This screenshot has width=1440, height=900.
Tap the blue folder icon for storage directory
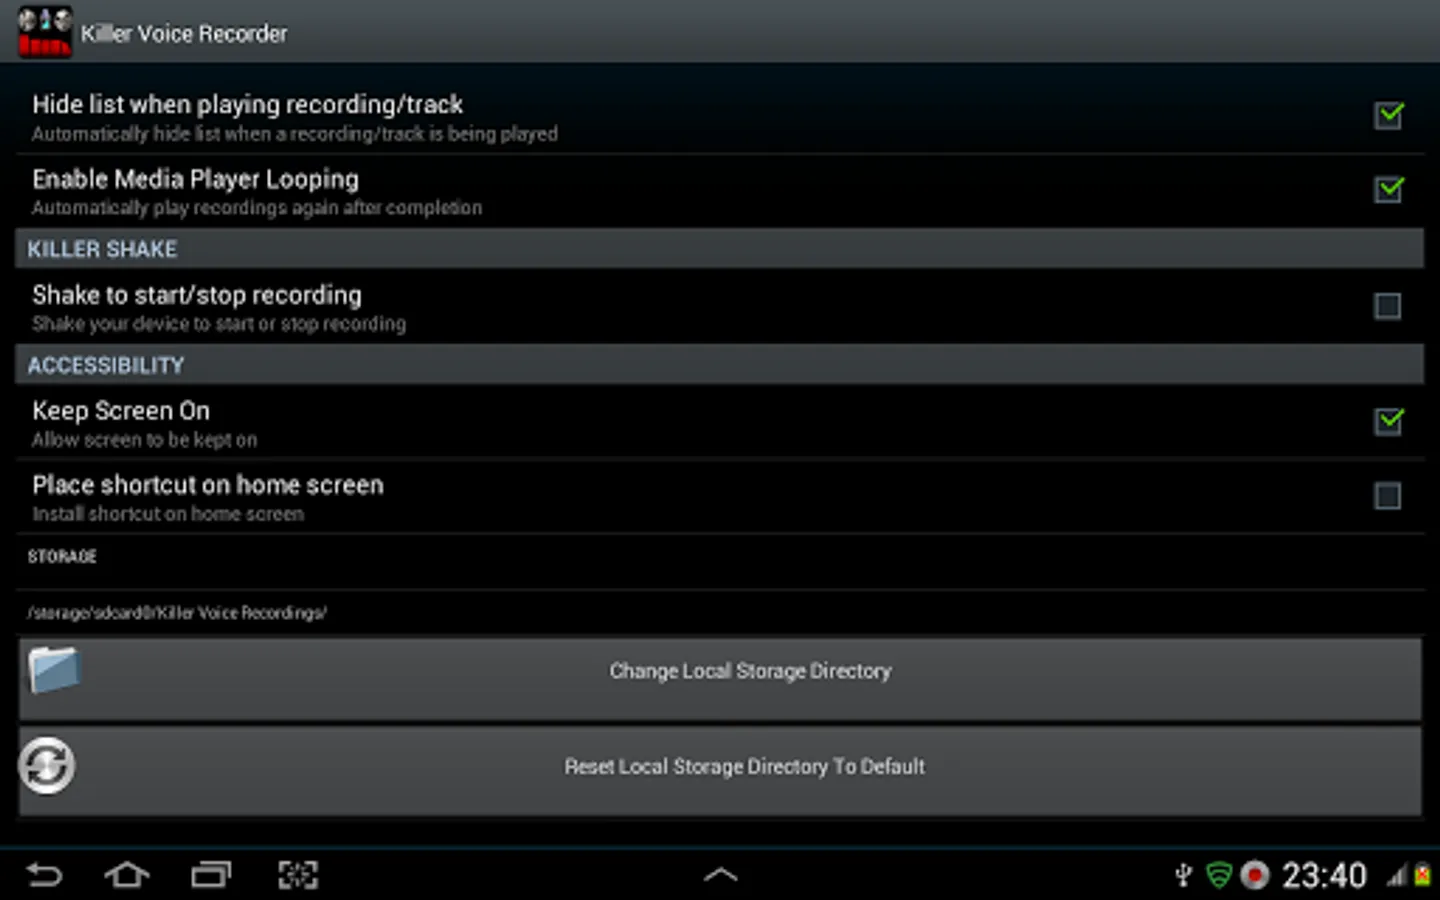[54, 670]
